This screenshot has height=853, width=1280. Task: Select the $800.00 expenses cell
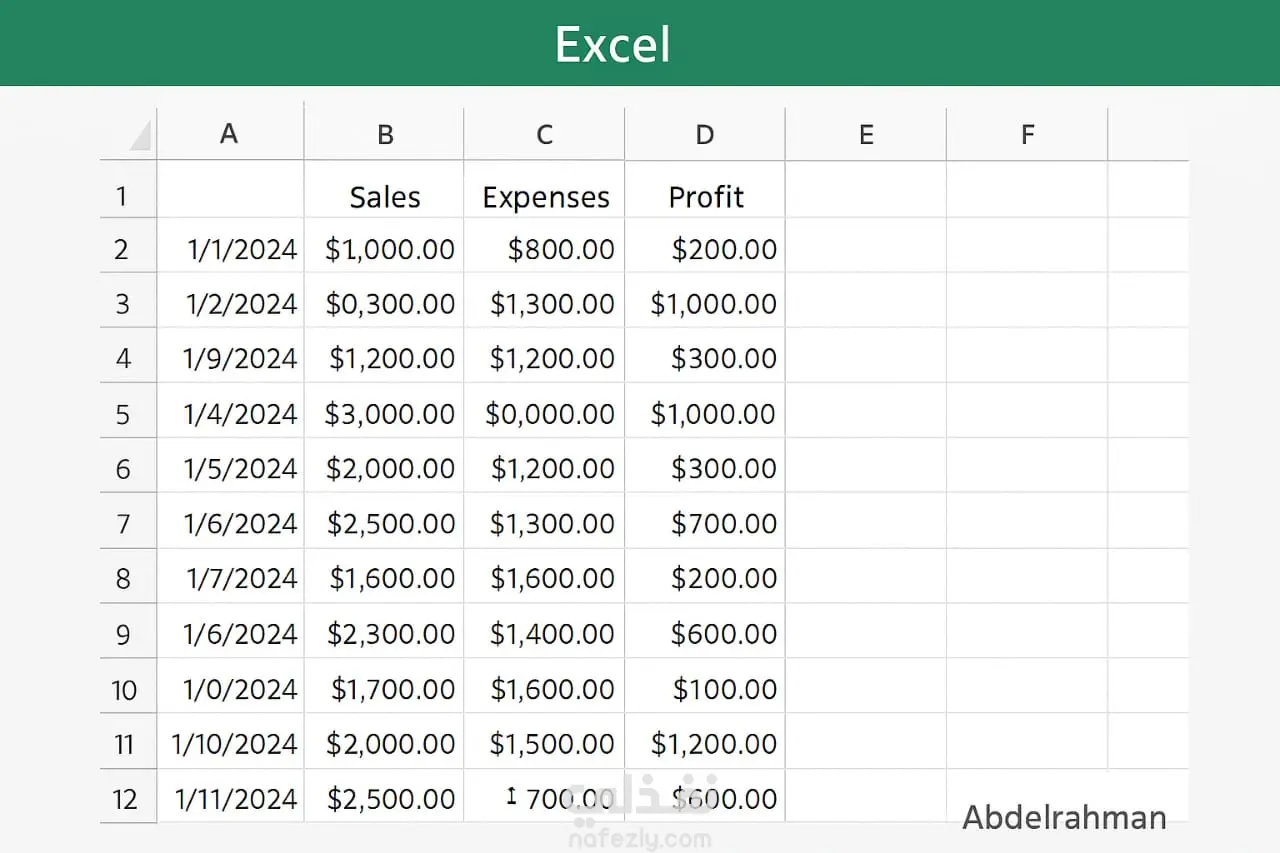pyautogui.click(x=561, y=249)
